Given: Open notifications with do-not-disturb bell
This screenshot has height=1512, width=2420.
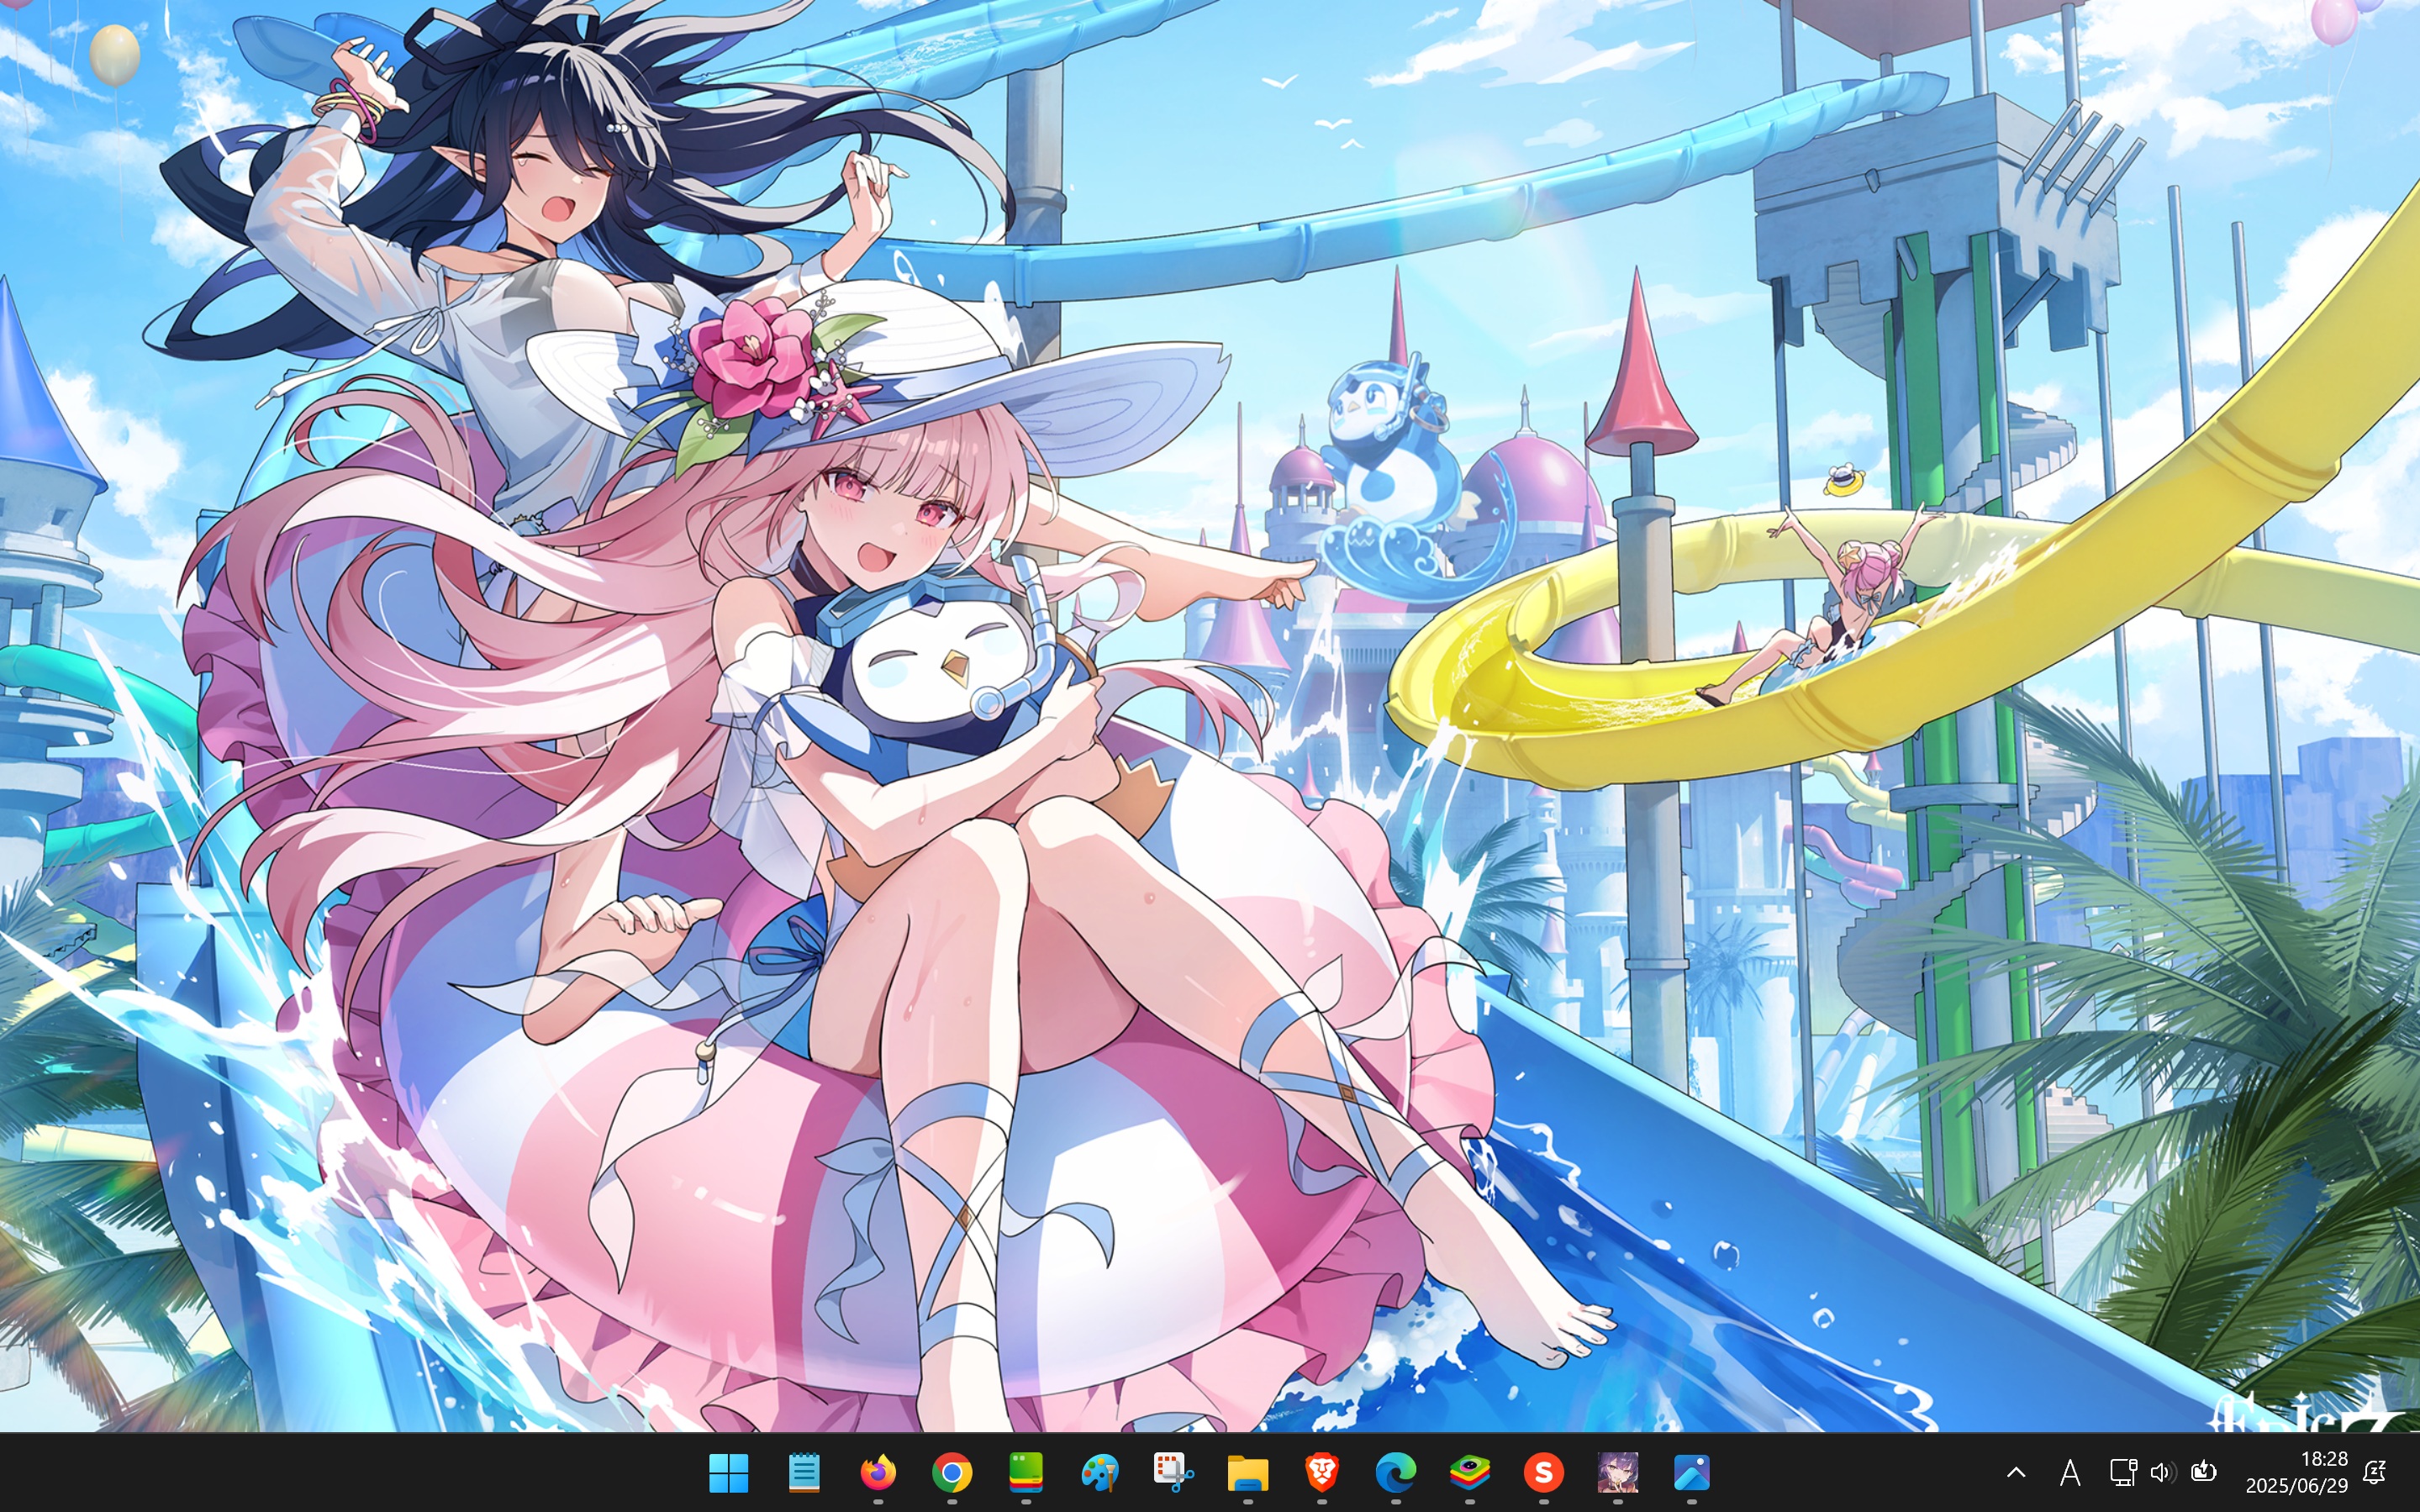Looking at the screenshot, I should pos(2375,1472).
